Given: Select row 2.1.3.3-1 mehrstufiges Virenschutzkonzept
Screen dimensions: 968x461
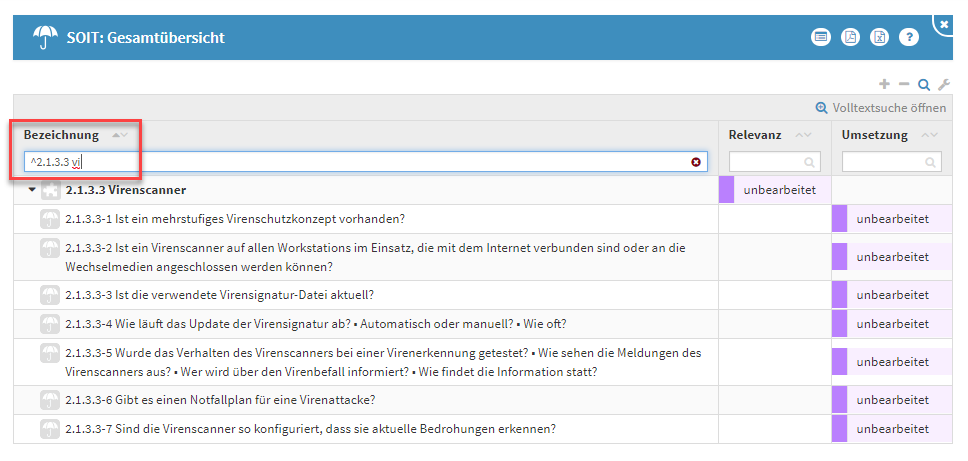Looking at the screenshot, I should pyautogui.click(x=235, y=219).
